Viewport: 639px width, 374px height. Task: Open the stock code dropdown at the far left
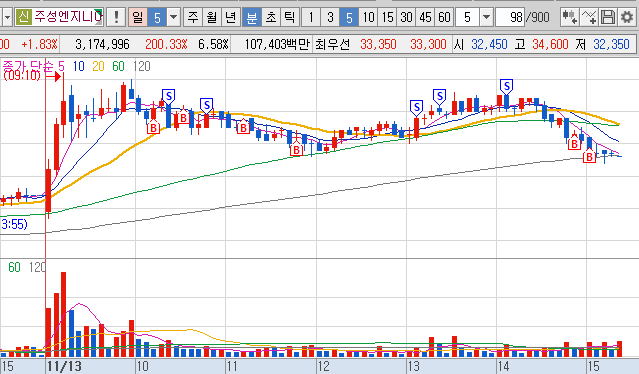coord(7,18)
